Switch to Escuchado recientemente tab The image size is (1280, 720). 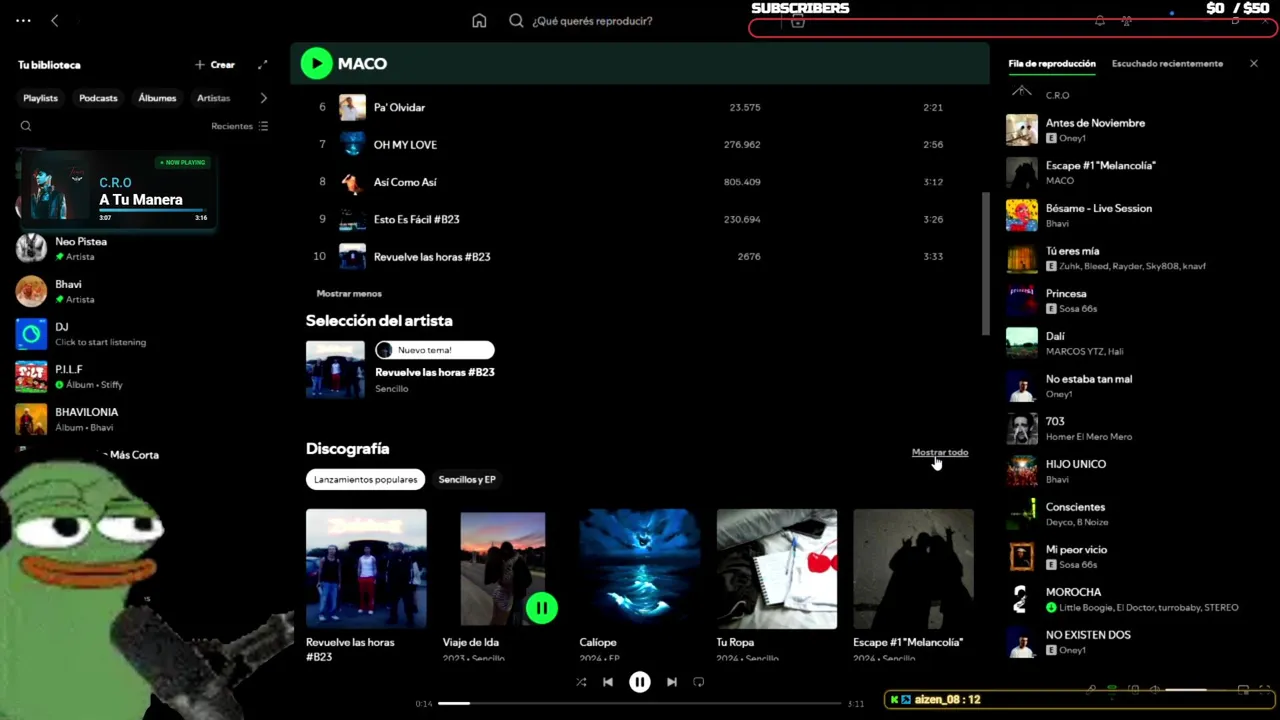click(1167, 64)
